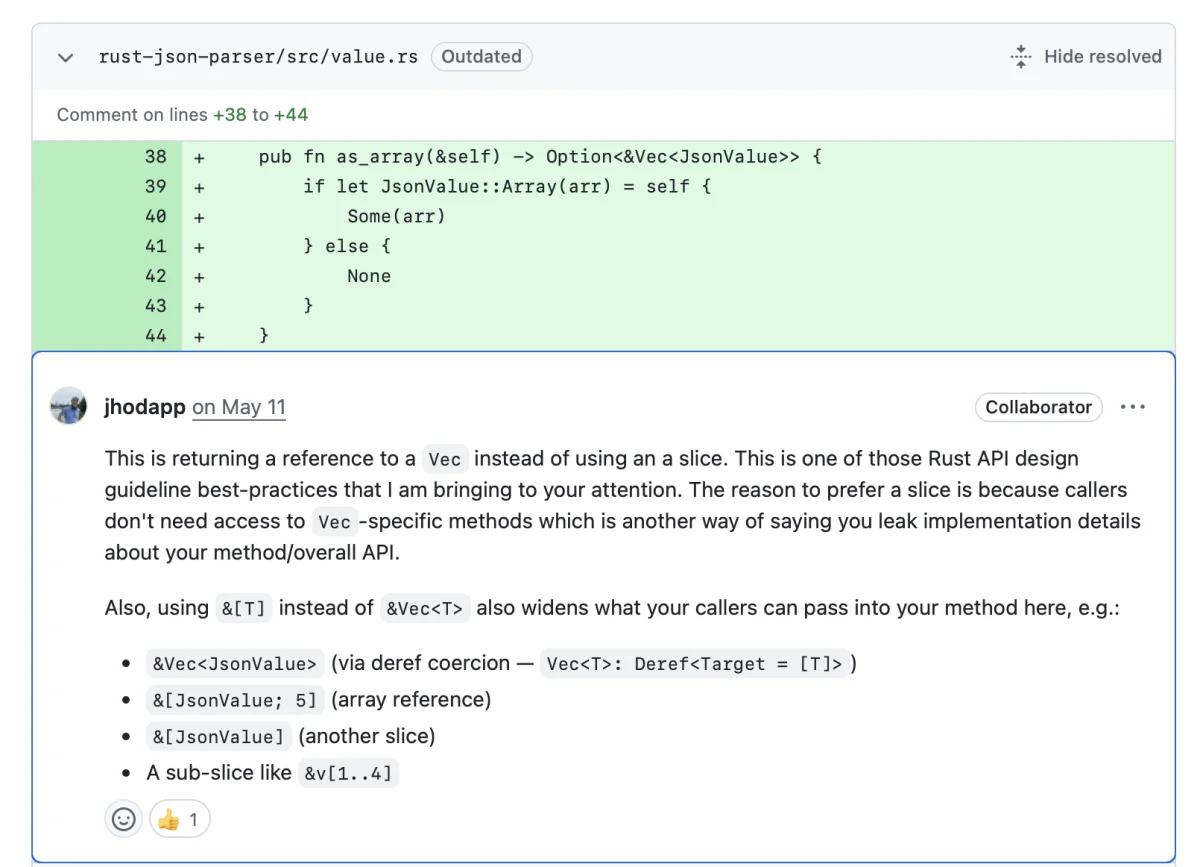The width and height of the screenshot is (1200, 867).
Task: Click line number 41 in diff
Action: pos(156,247)
